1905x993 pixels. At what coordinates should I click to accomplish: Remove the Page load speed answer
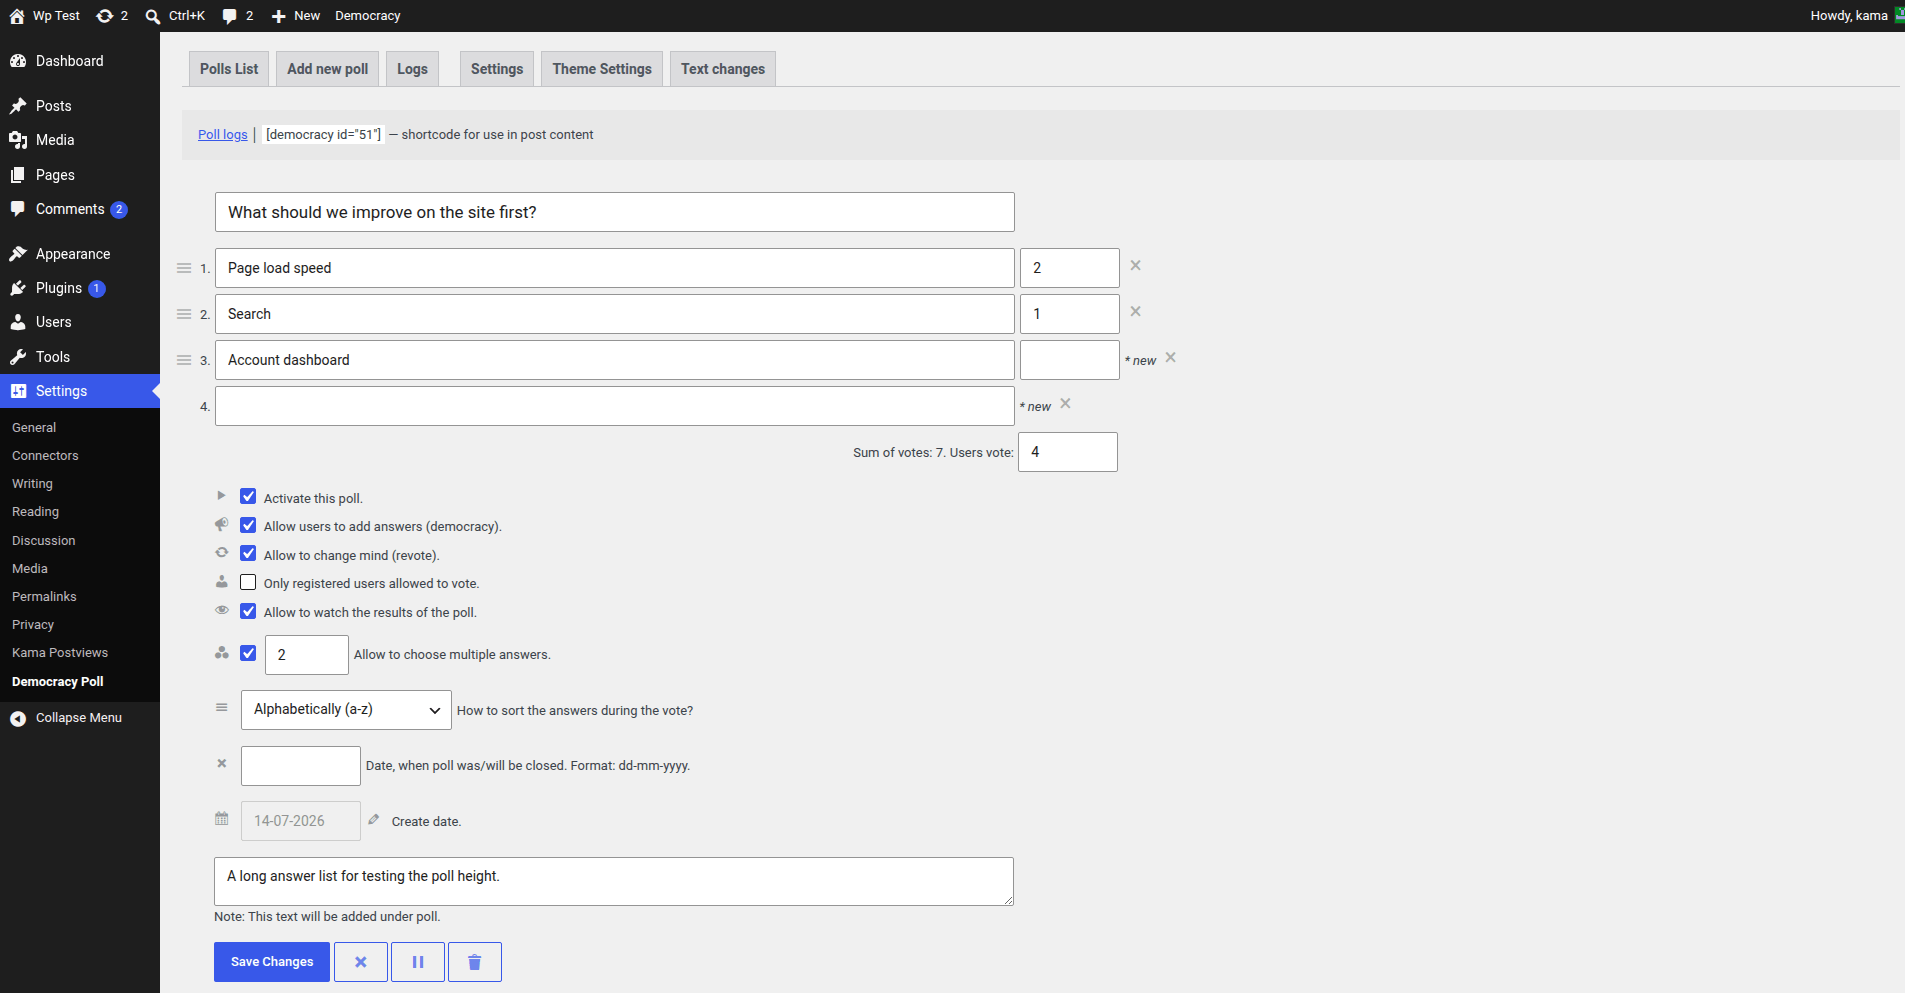coord(1136,266)
